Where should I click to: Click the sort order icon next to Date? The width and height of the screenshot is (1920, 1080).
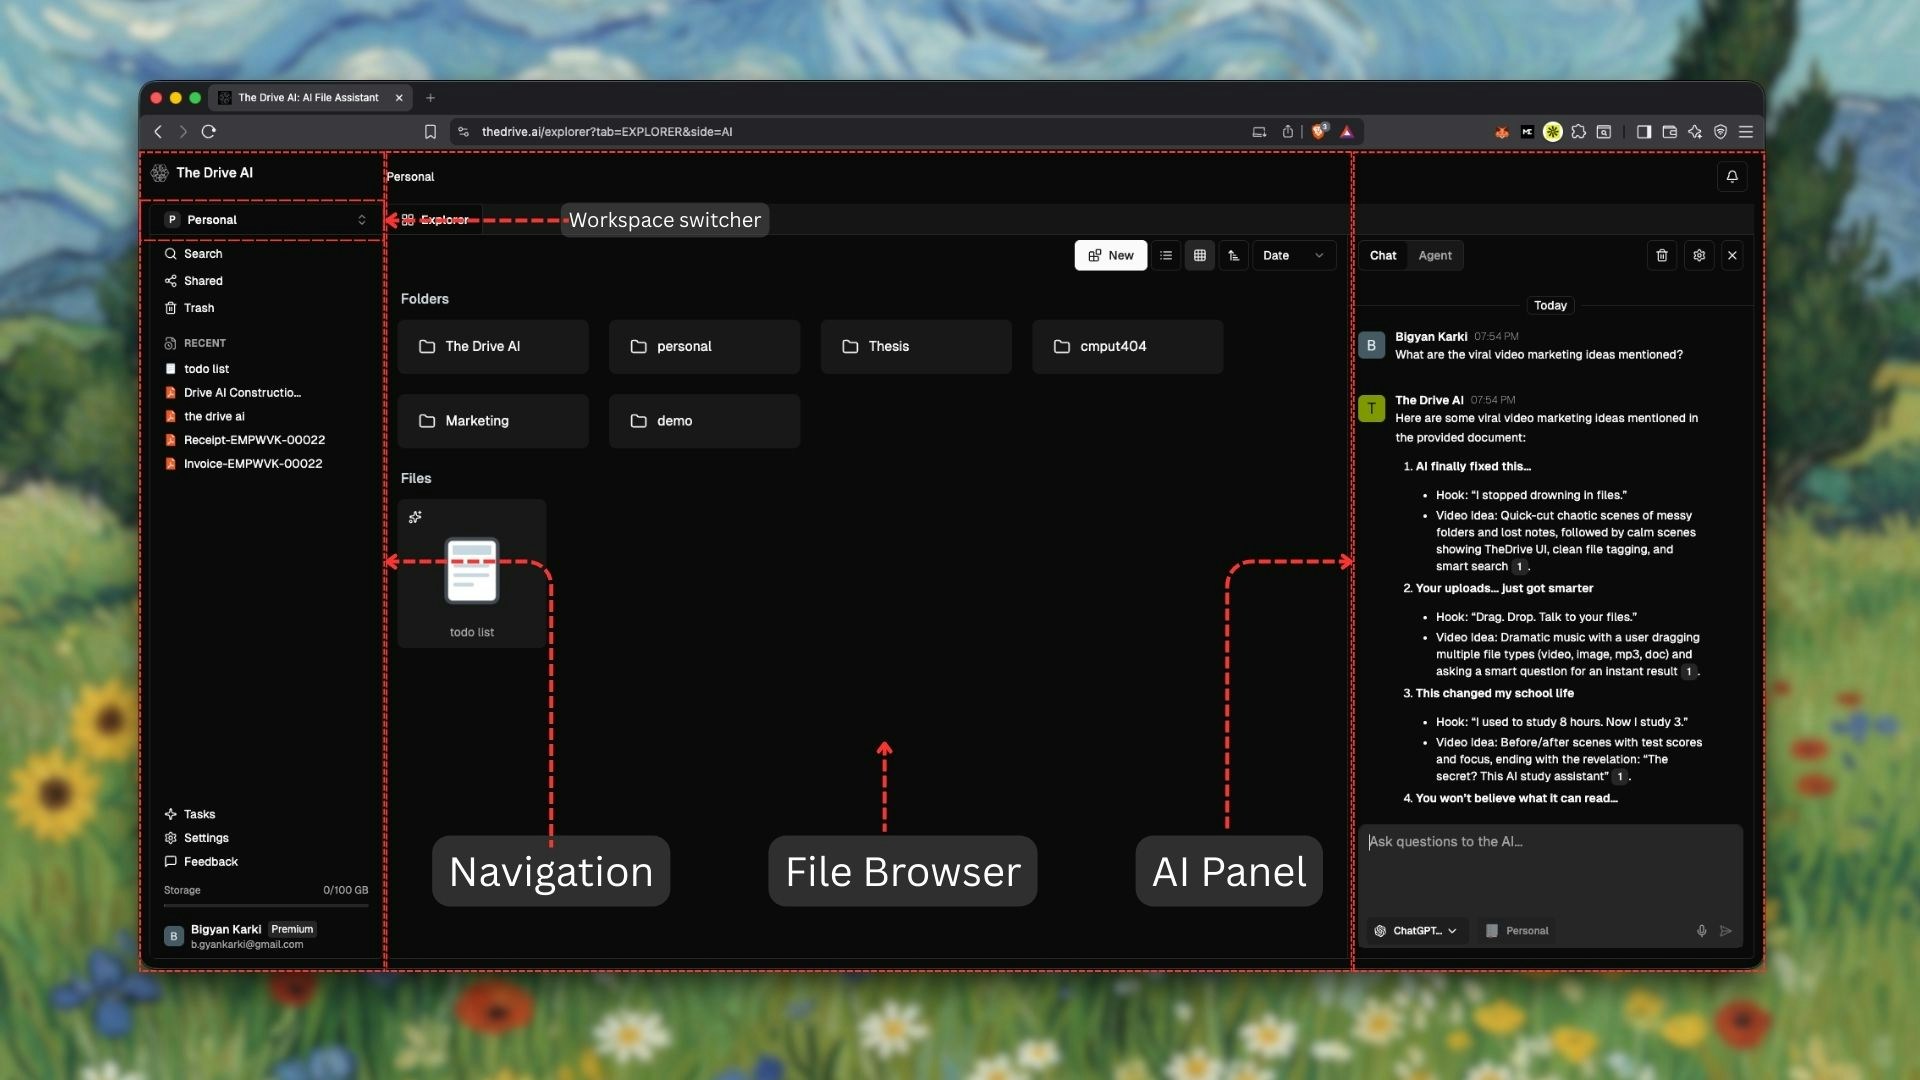pyautogui.click(x=1233, y=255)
